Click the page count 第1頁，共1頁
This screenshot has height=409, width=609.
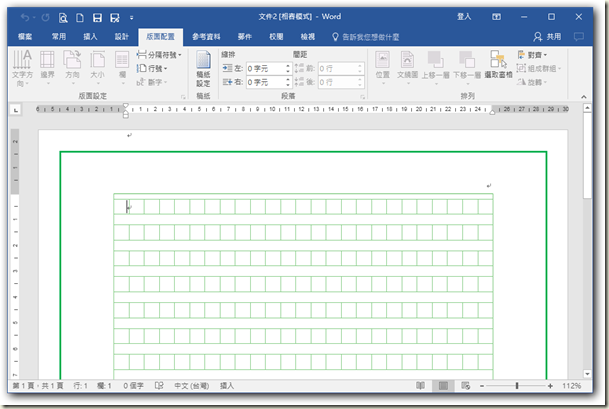pyautogui.click(x=38, y=386)
